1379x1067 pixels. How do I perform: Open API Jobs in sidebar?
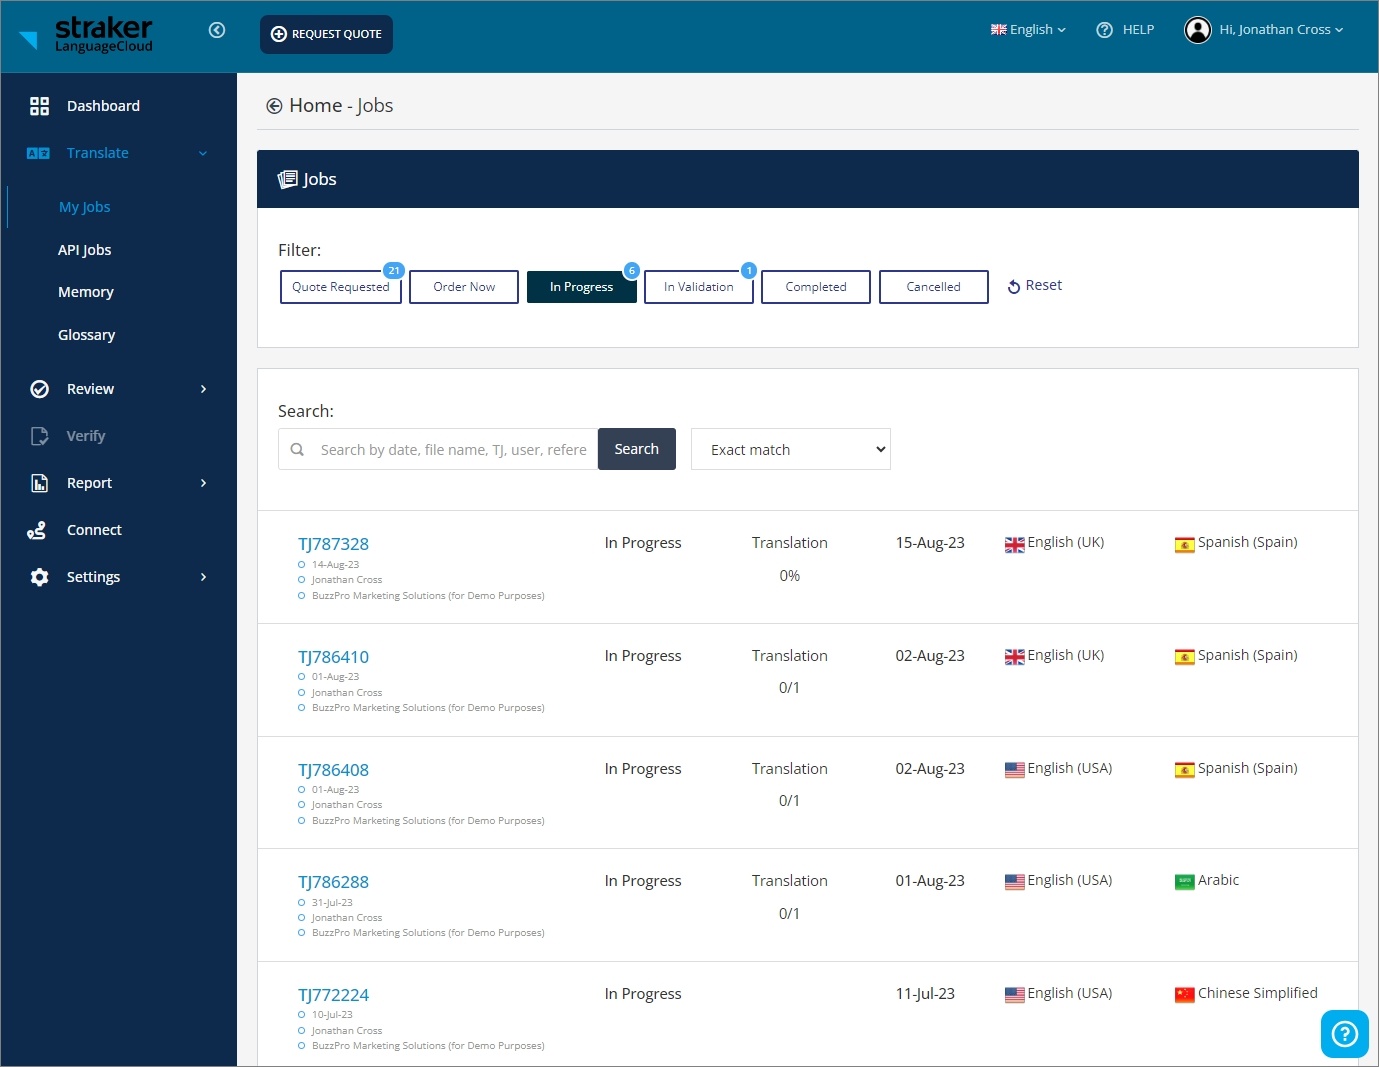pos(84,250)
